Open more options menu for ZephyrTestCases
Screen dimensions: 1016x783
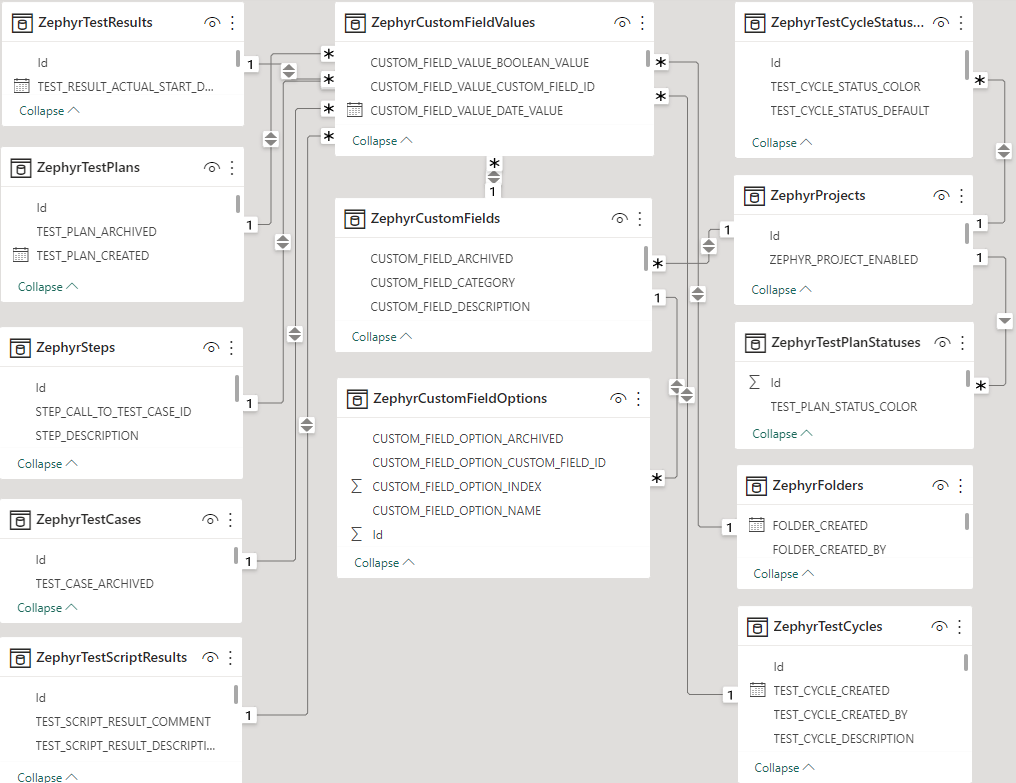(x=230, y=520)
